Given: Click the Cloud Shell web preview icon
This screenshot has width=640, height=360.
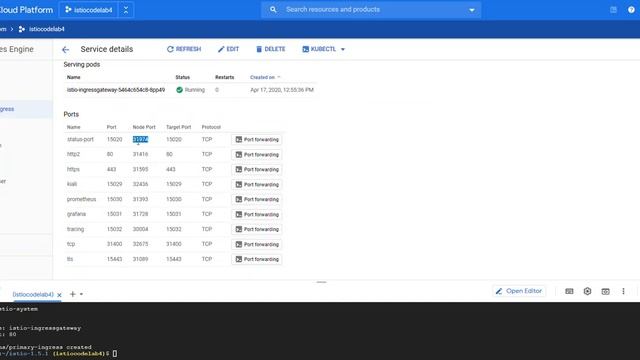Looking at the screenshot, I should (x=605, y=291).
